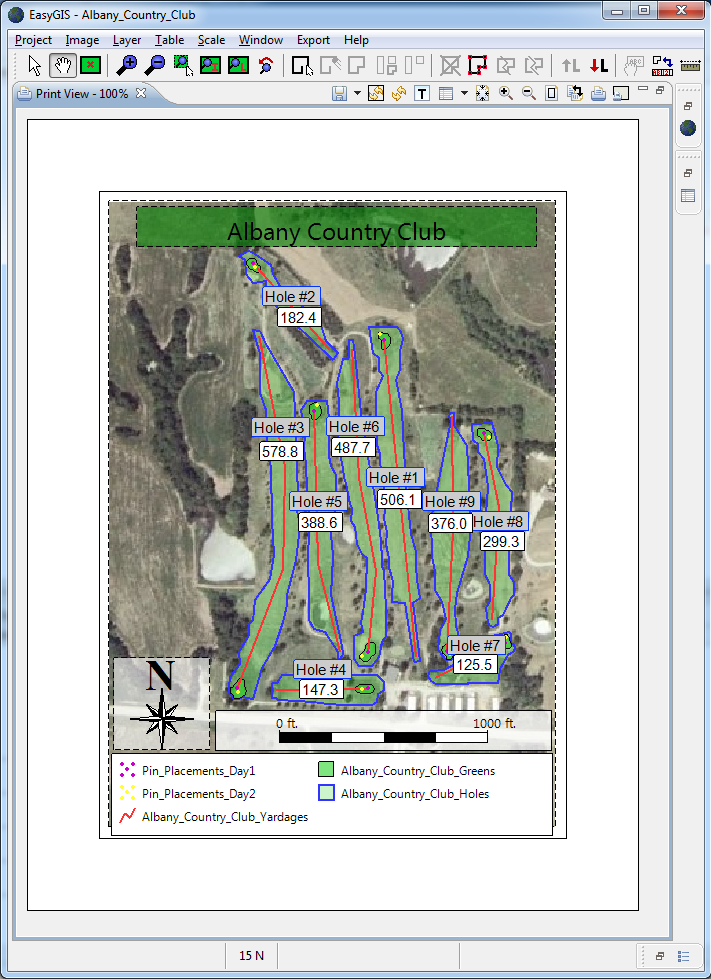Select the arrow pointer tool
Viewport: 711px width, 979px height.
point(35,64)
